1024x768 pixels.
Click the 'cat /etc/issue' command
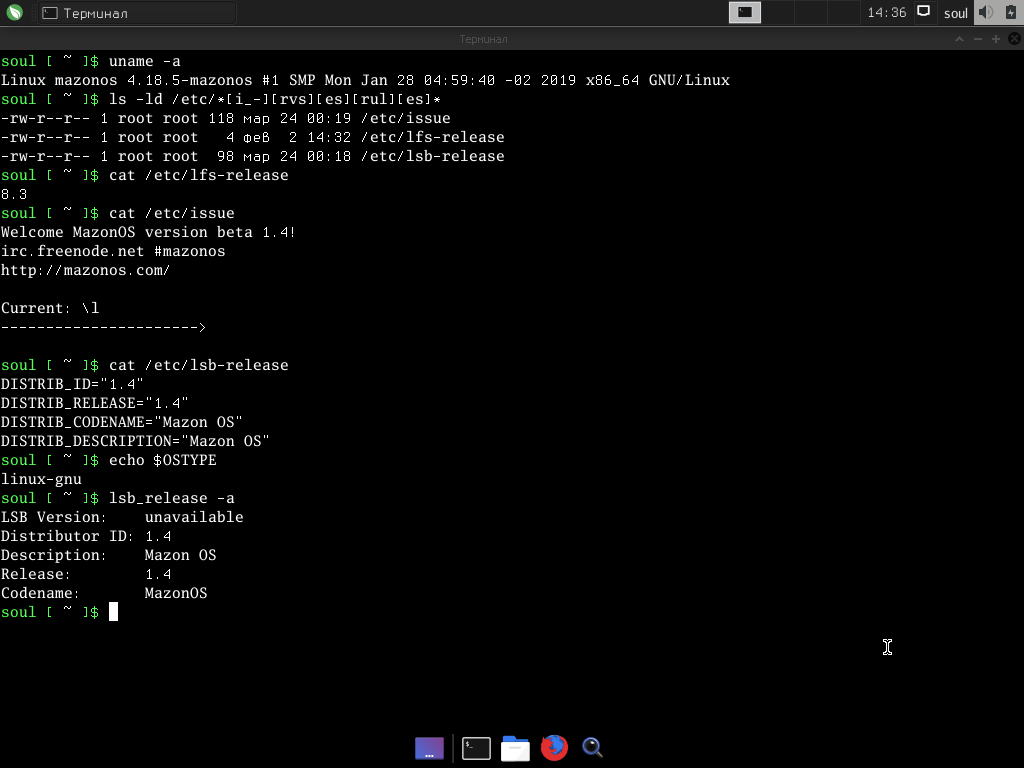(x=171, y=213)
